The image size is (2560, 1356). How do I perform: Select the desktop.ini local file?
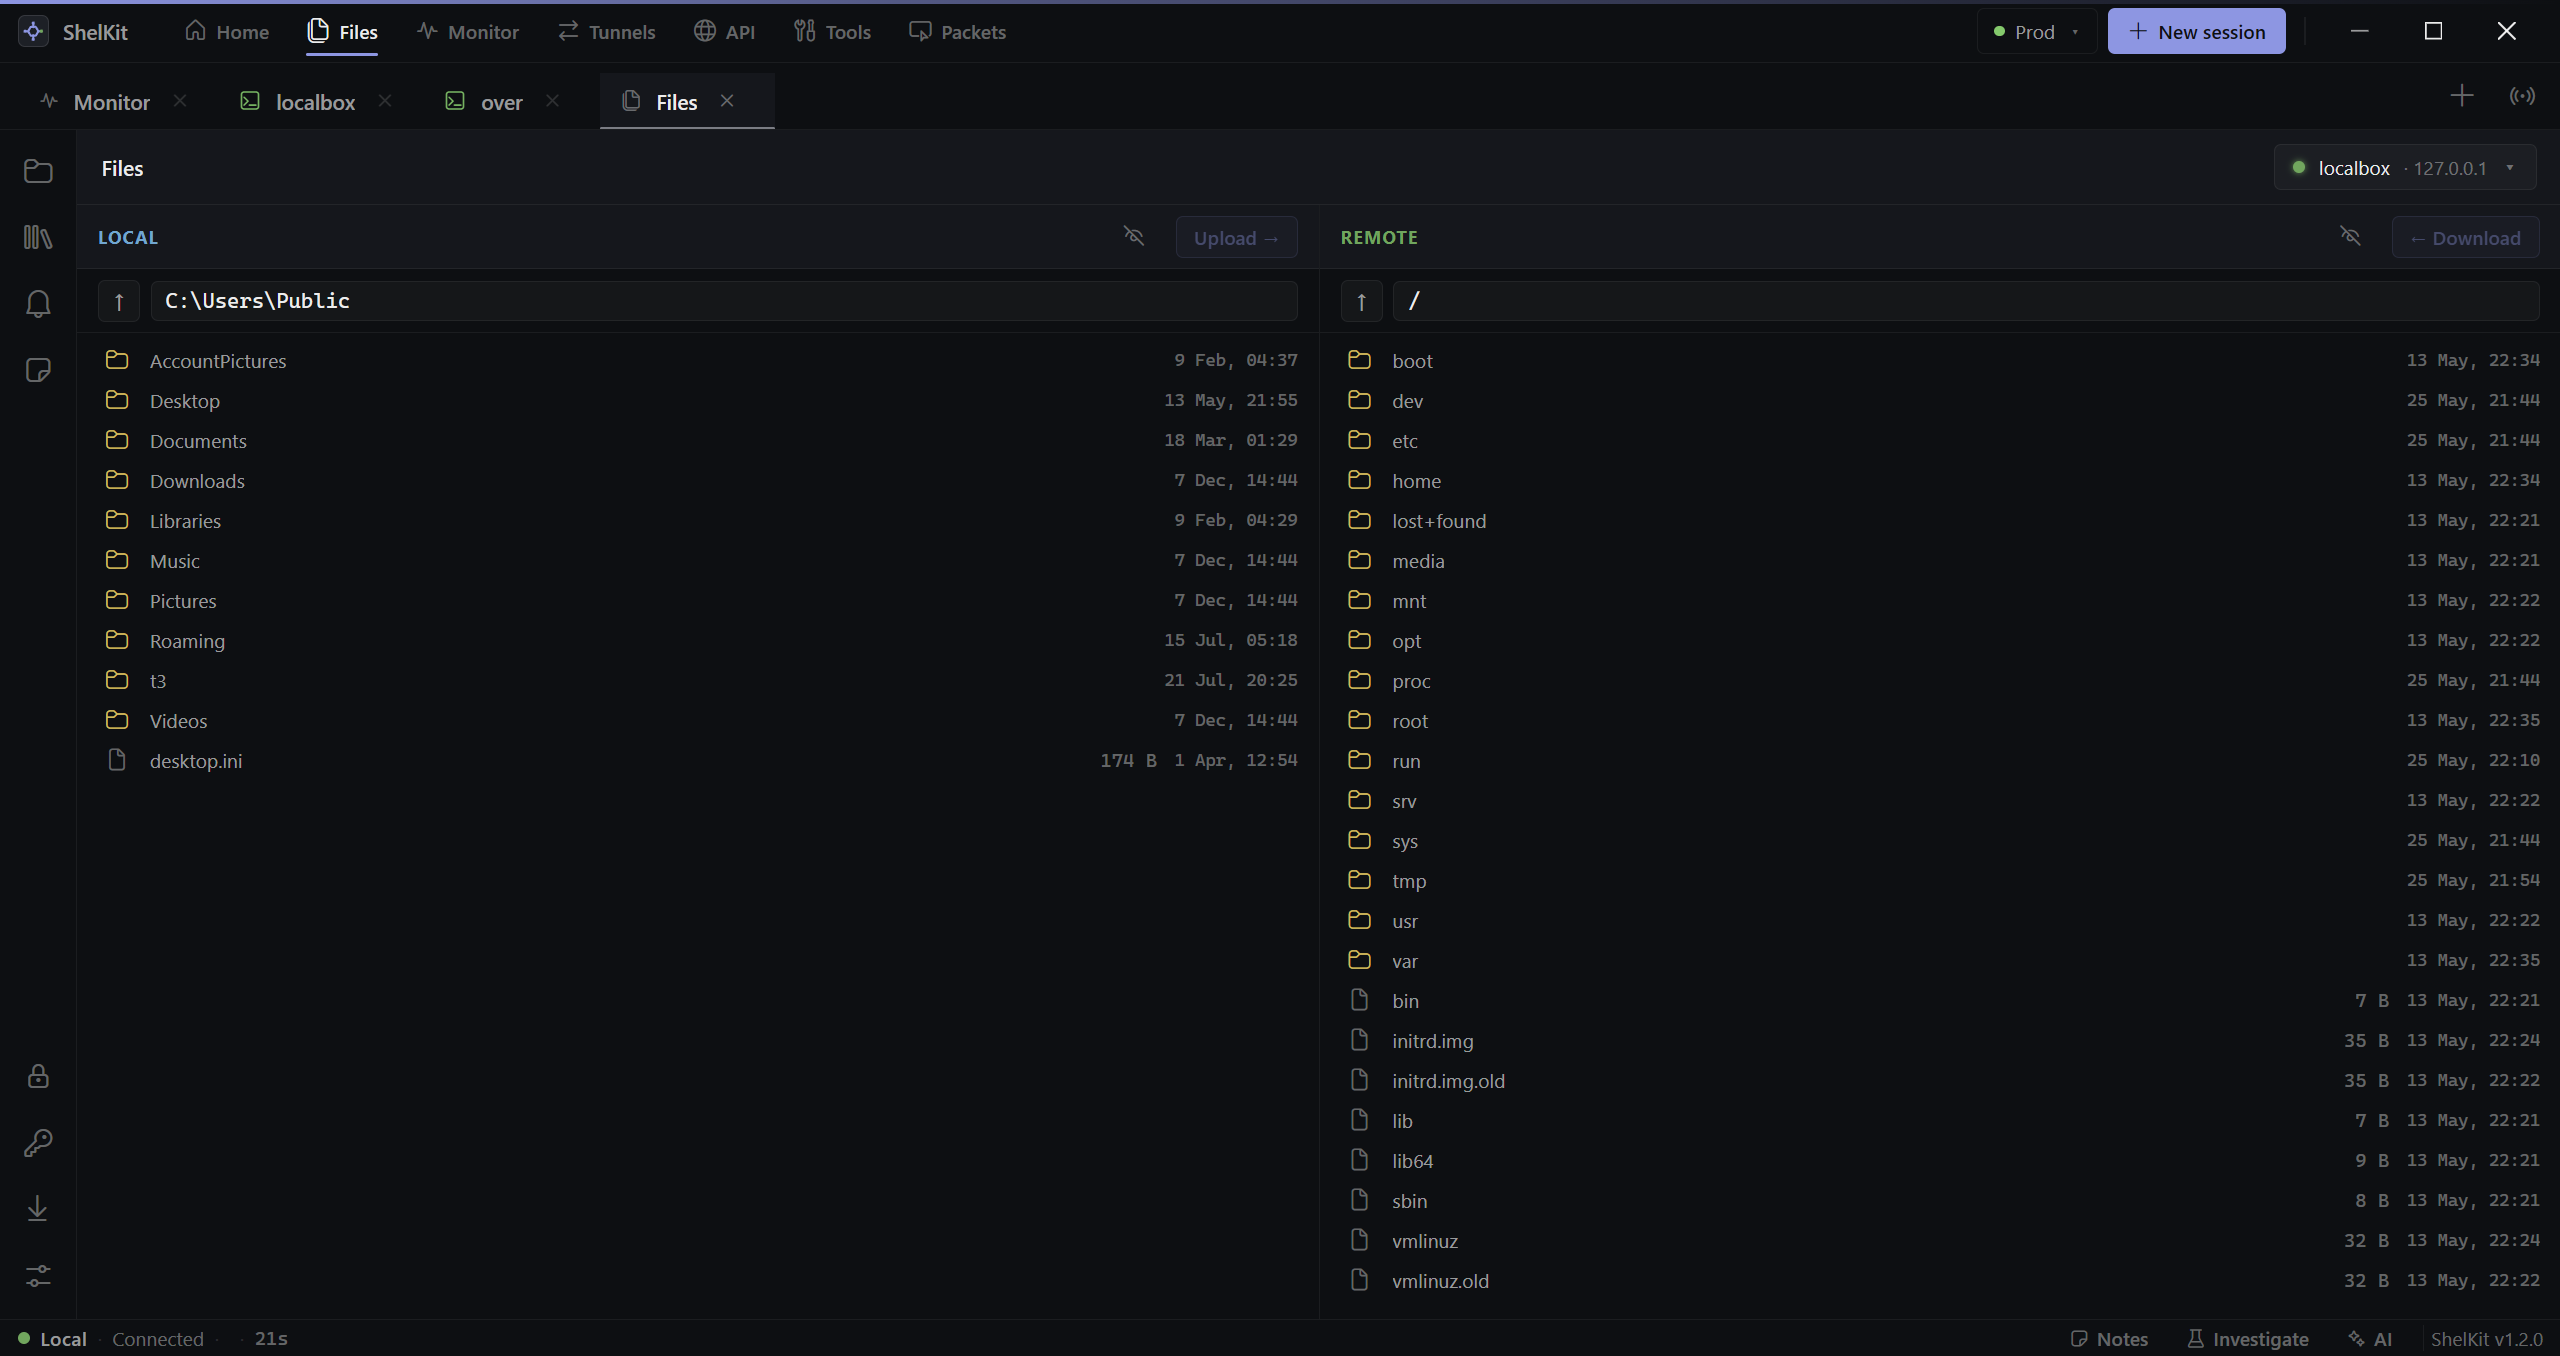(698, 761)
